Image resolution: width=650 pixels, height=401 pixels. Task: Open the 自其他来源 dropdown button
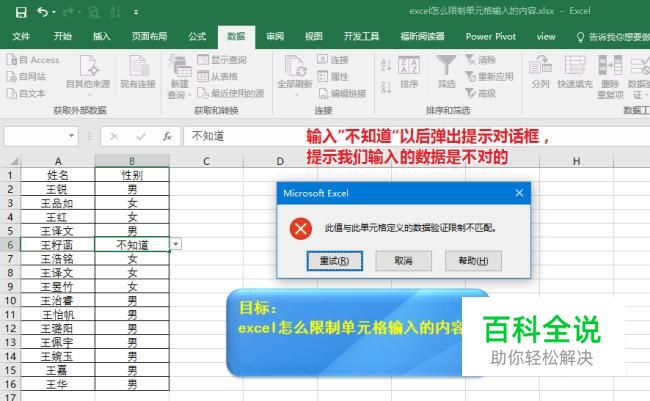point(88,76)
